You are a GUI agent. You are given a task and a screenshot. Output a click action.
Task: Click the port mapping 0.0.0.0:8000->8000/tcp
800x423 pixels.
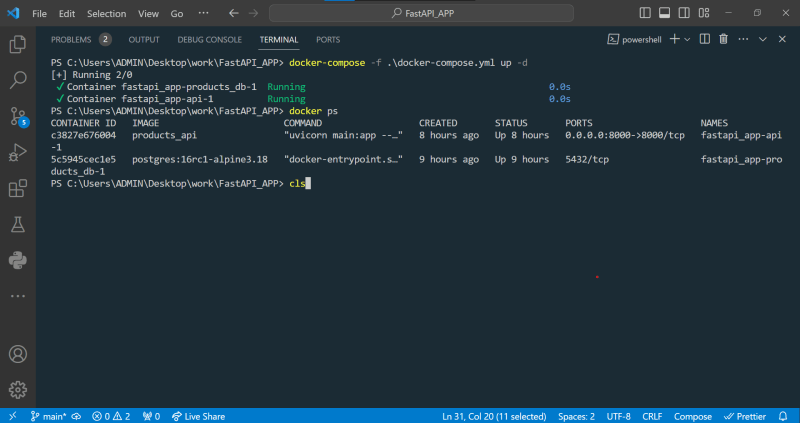click(x=625, y=135)
